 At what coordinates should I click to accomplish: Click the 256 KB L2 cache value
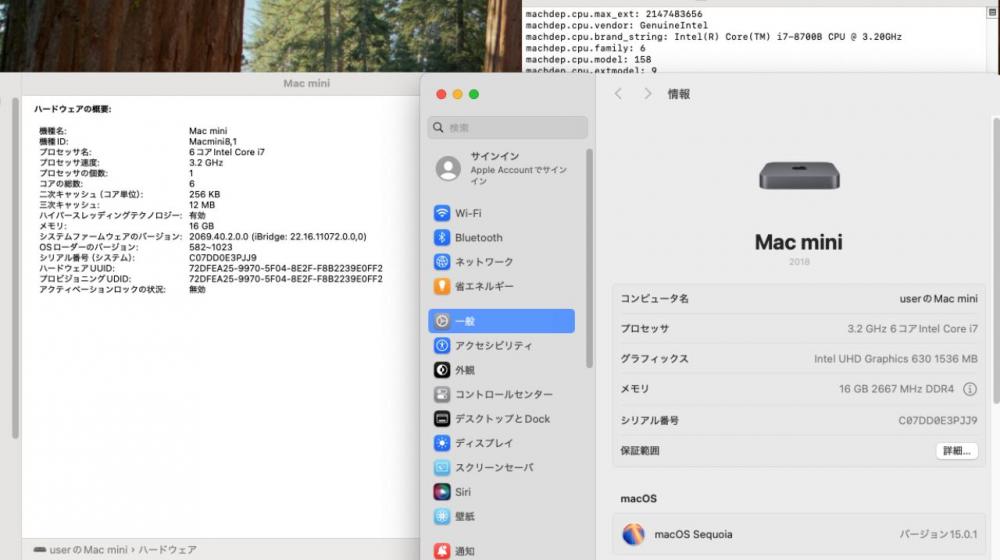[204, 194]
